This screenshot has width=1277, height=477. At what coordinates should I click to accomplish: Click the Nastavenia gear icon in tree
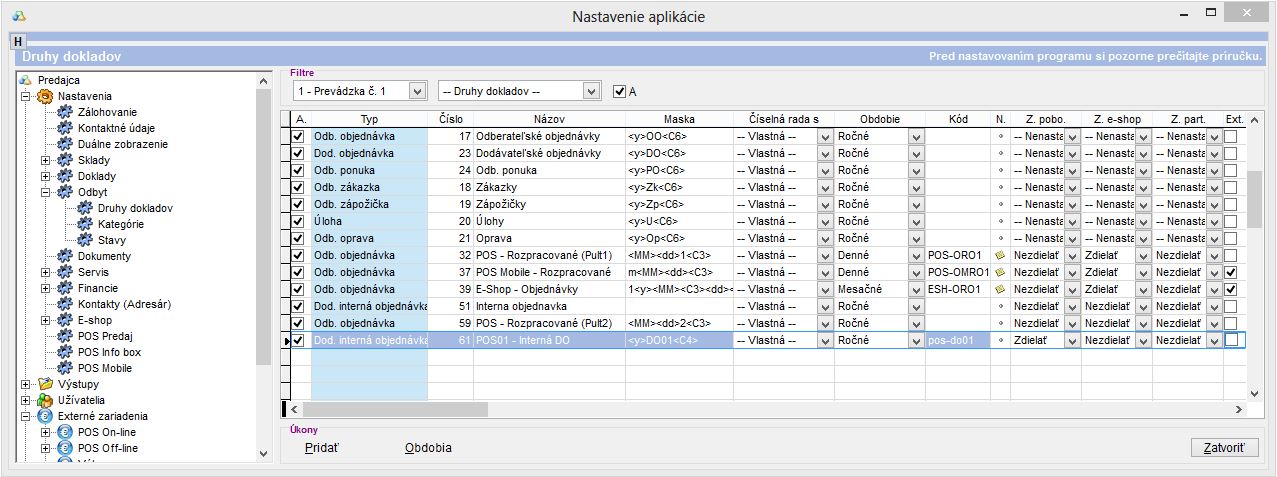coord(45,96)
